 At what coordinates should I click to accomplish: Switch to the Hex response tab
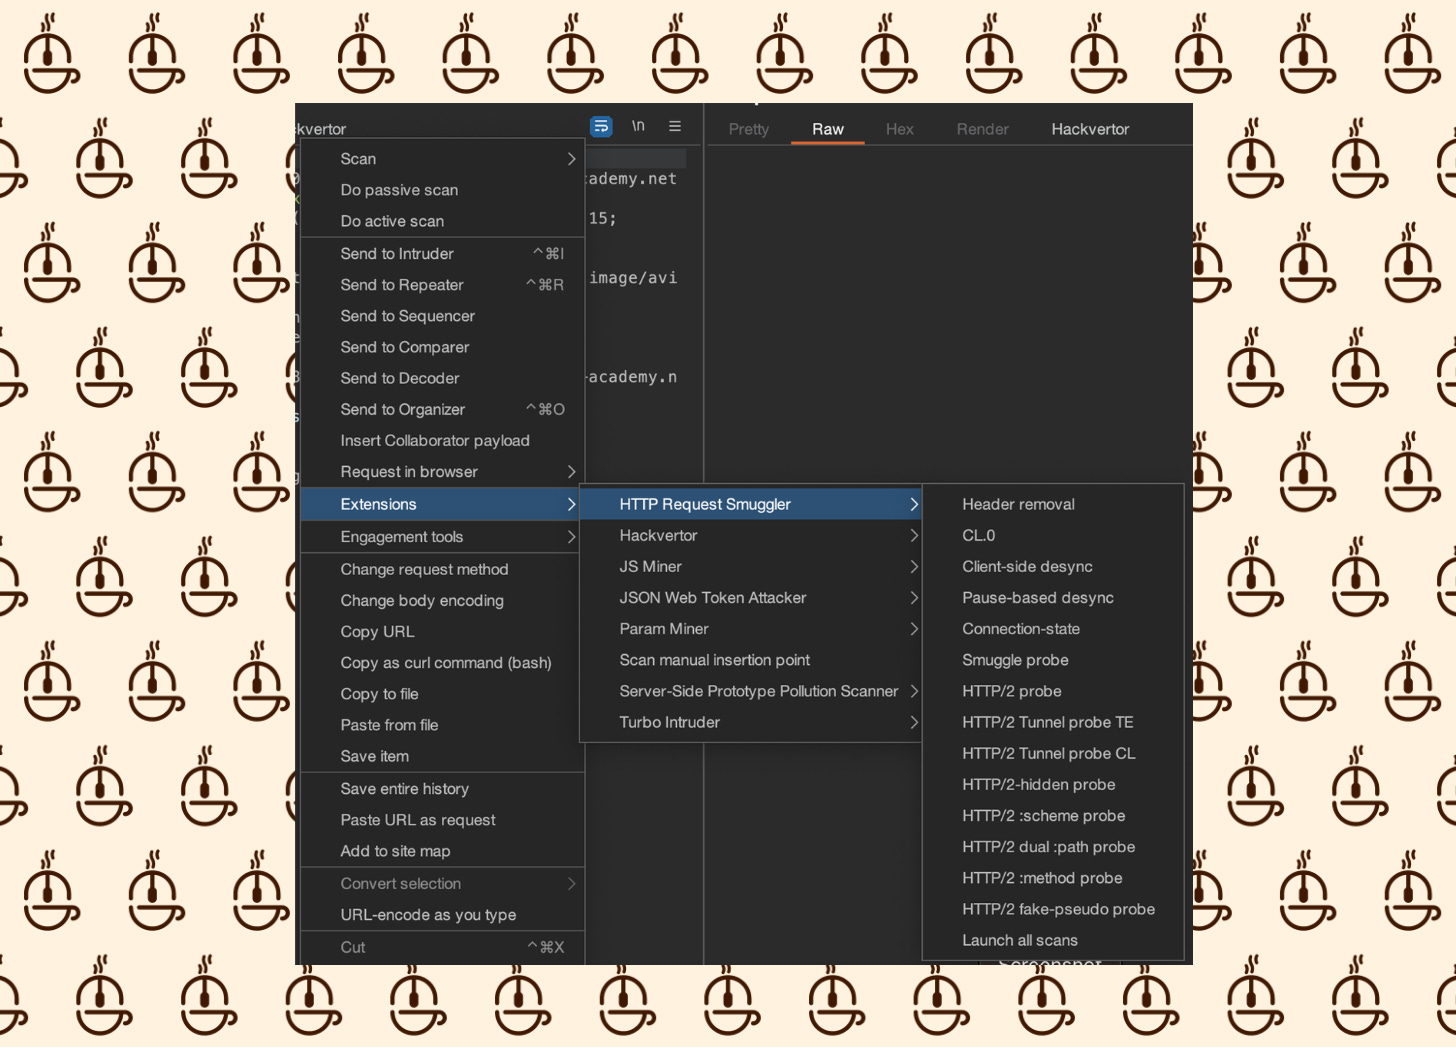pyautogui.click(x=900, y=129)
